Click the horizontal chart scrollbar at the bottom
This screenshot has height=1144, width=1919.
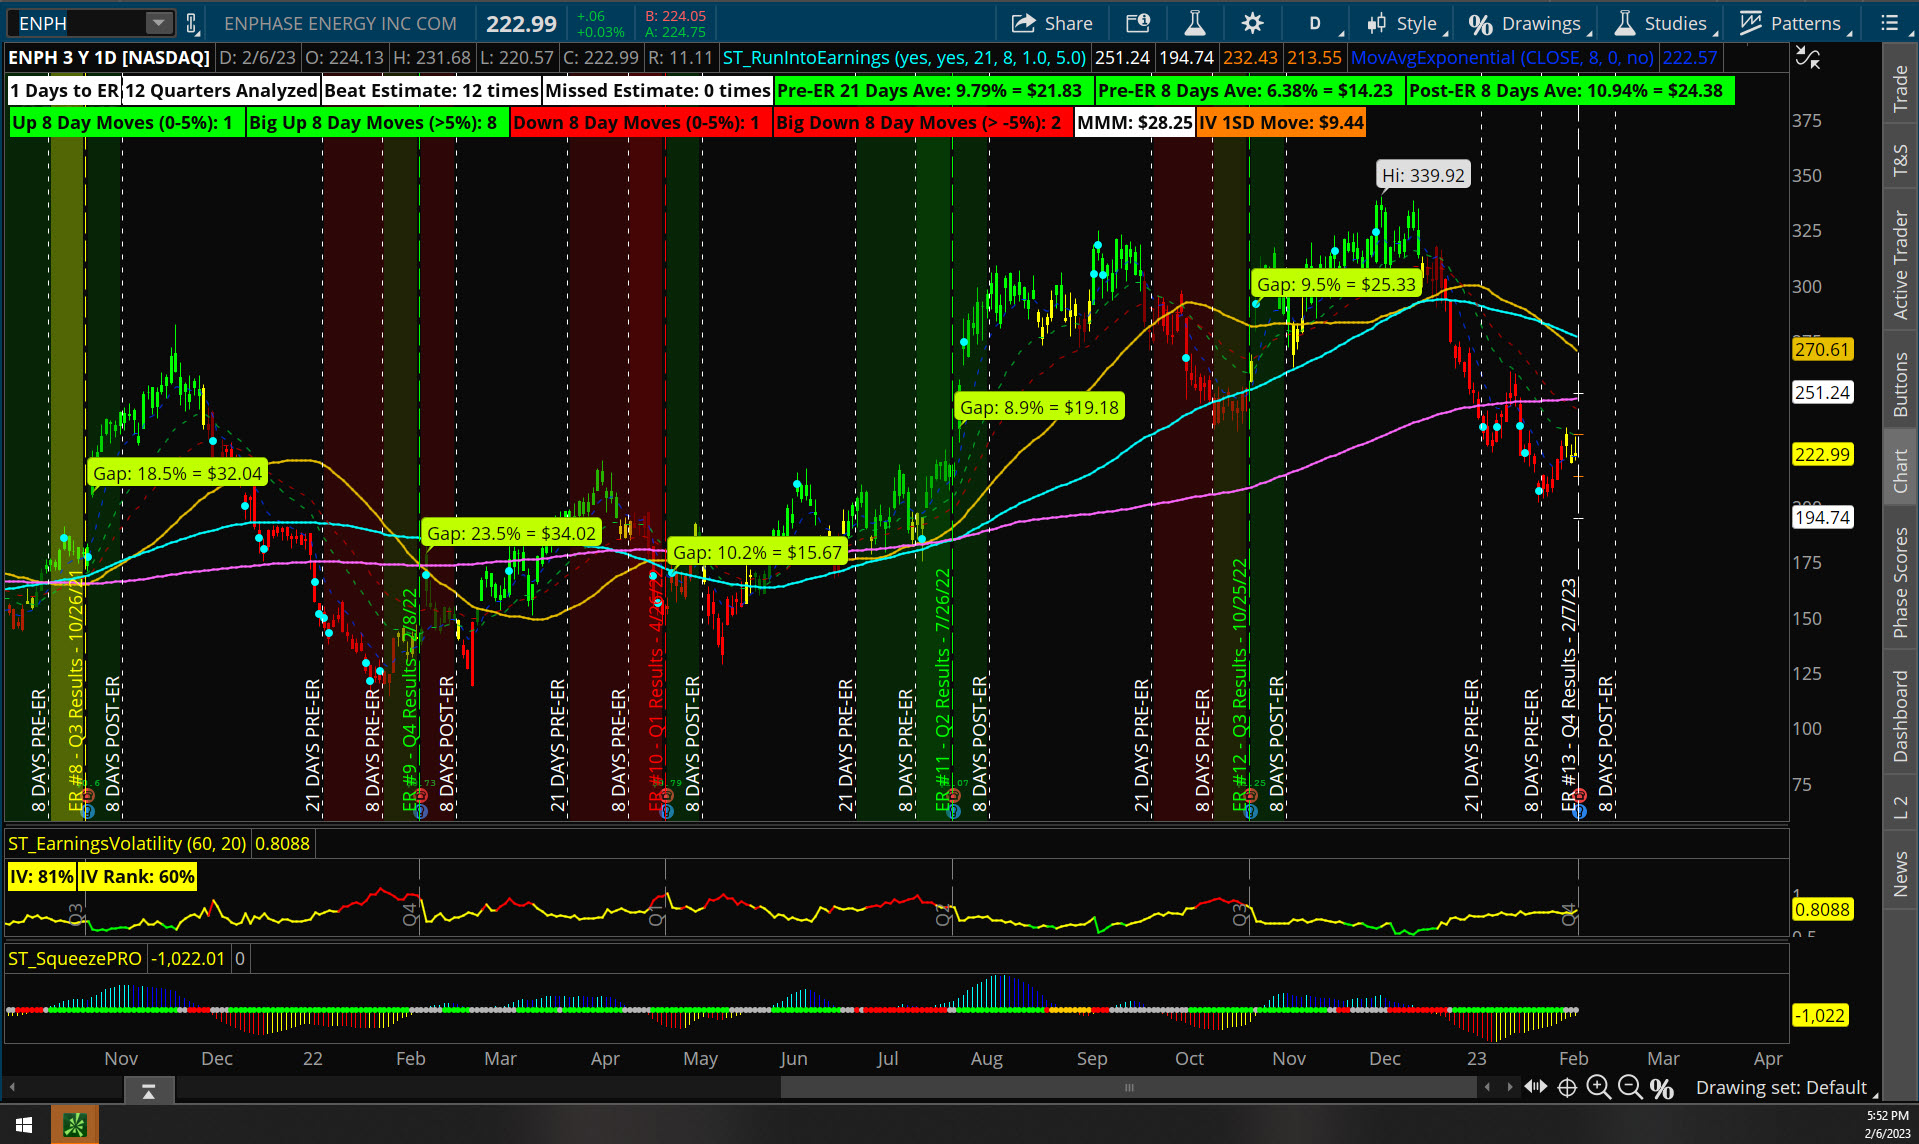click(1128, 1087)
